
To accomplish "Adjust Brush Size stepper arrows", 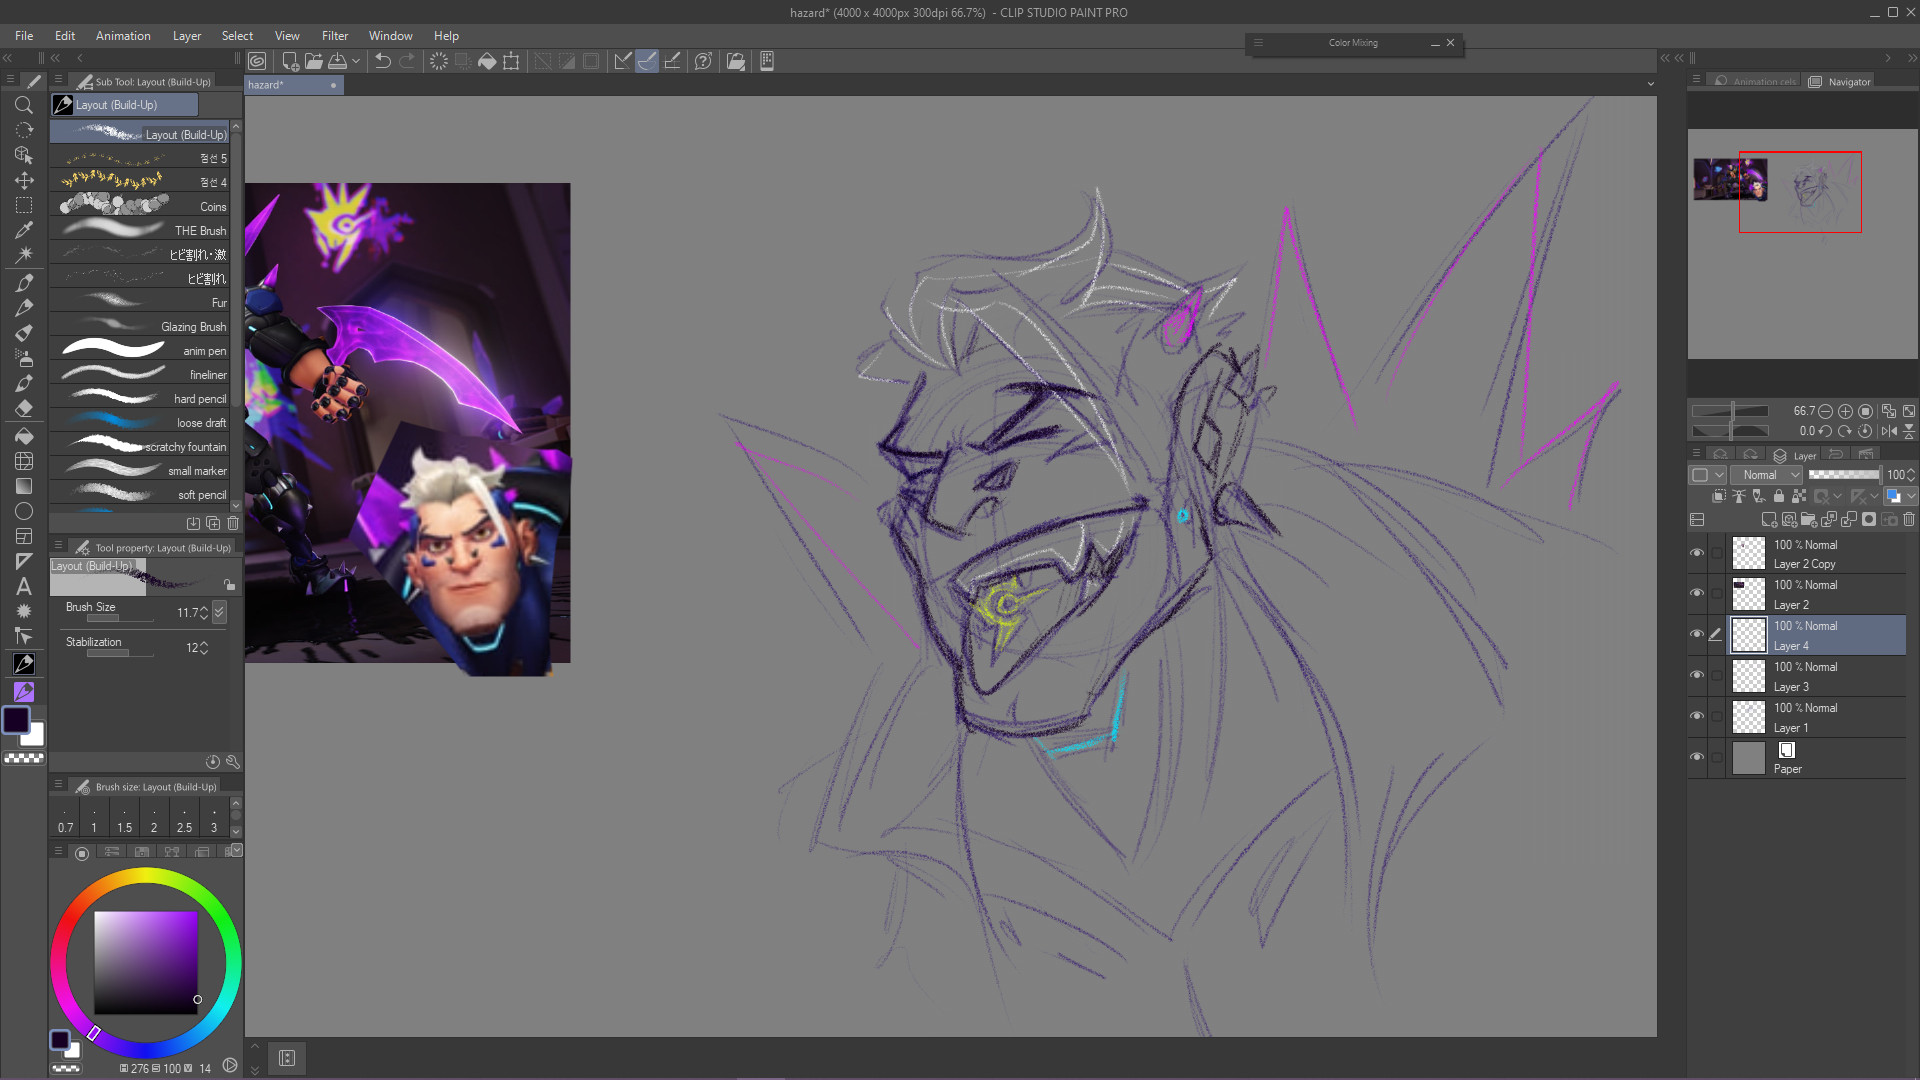I will 204,613.
